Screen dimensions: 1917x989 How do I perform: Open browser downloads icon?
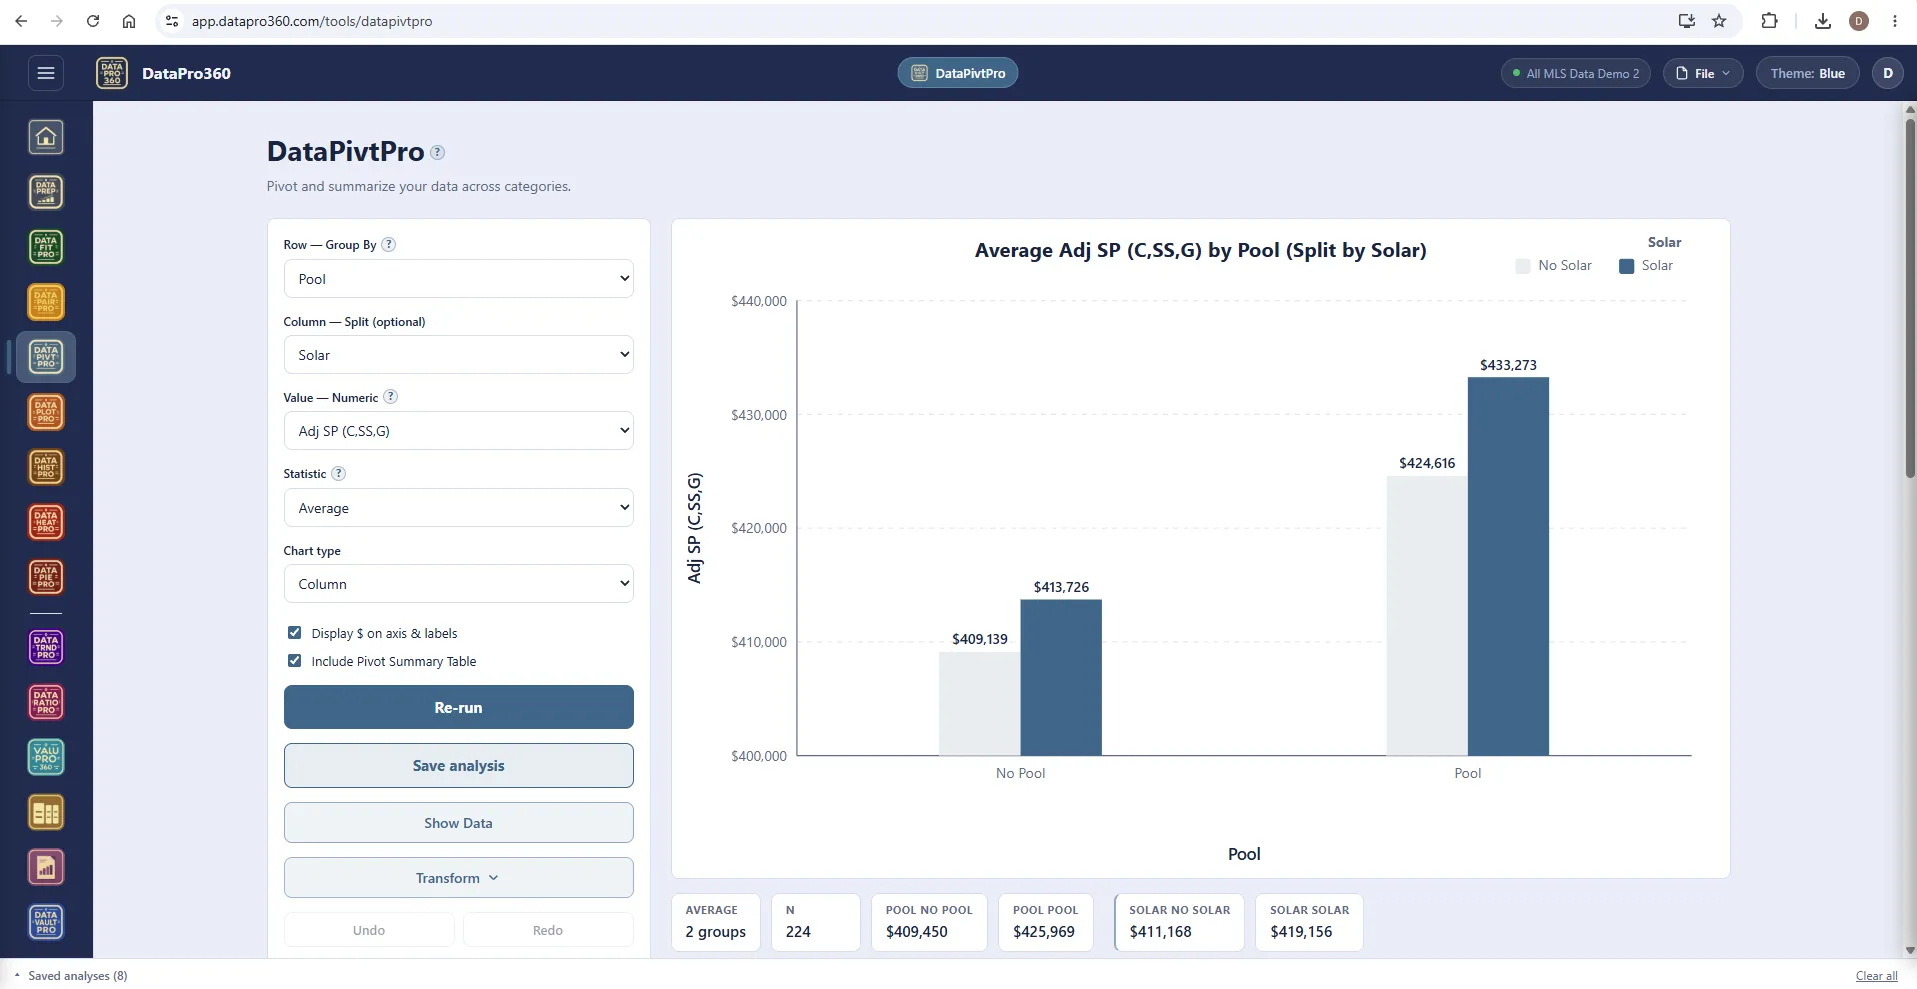point(1823,21)
